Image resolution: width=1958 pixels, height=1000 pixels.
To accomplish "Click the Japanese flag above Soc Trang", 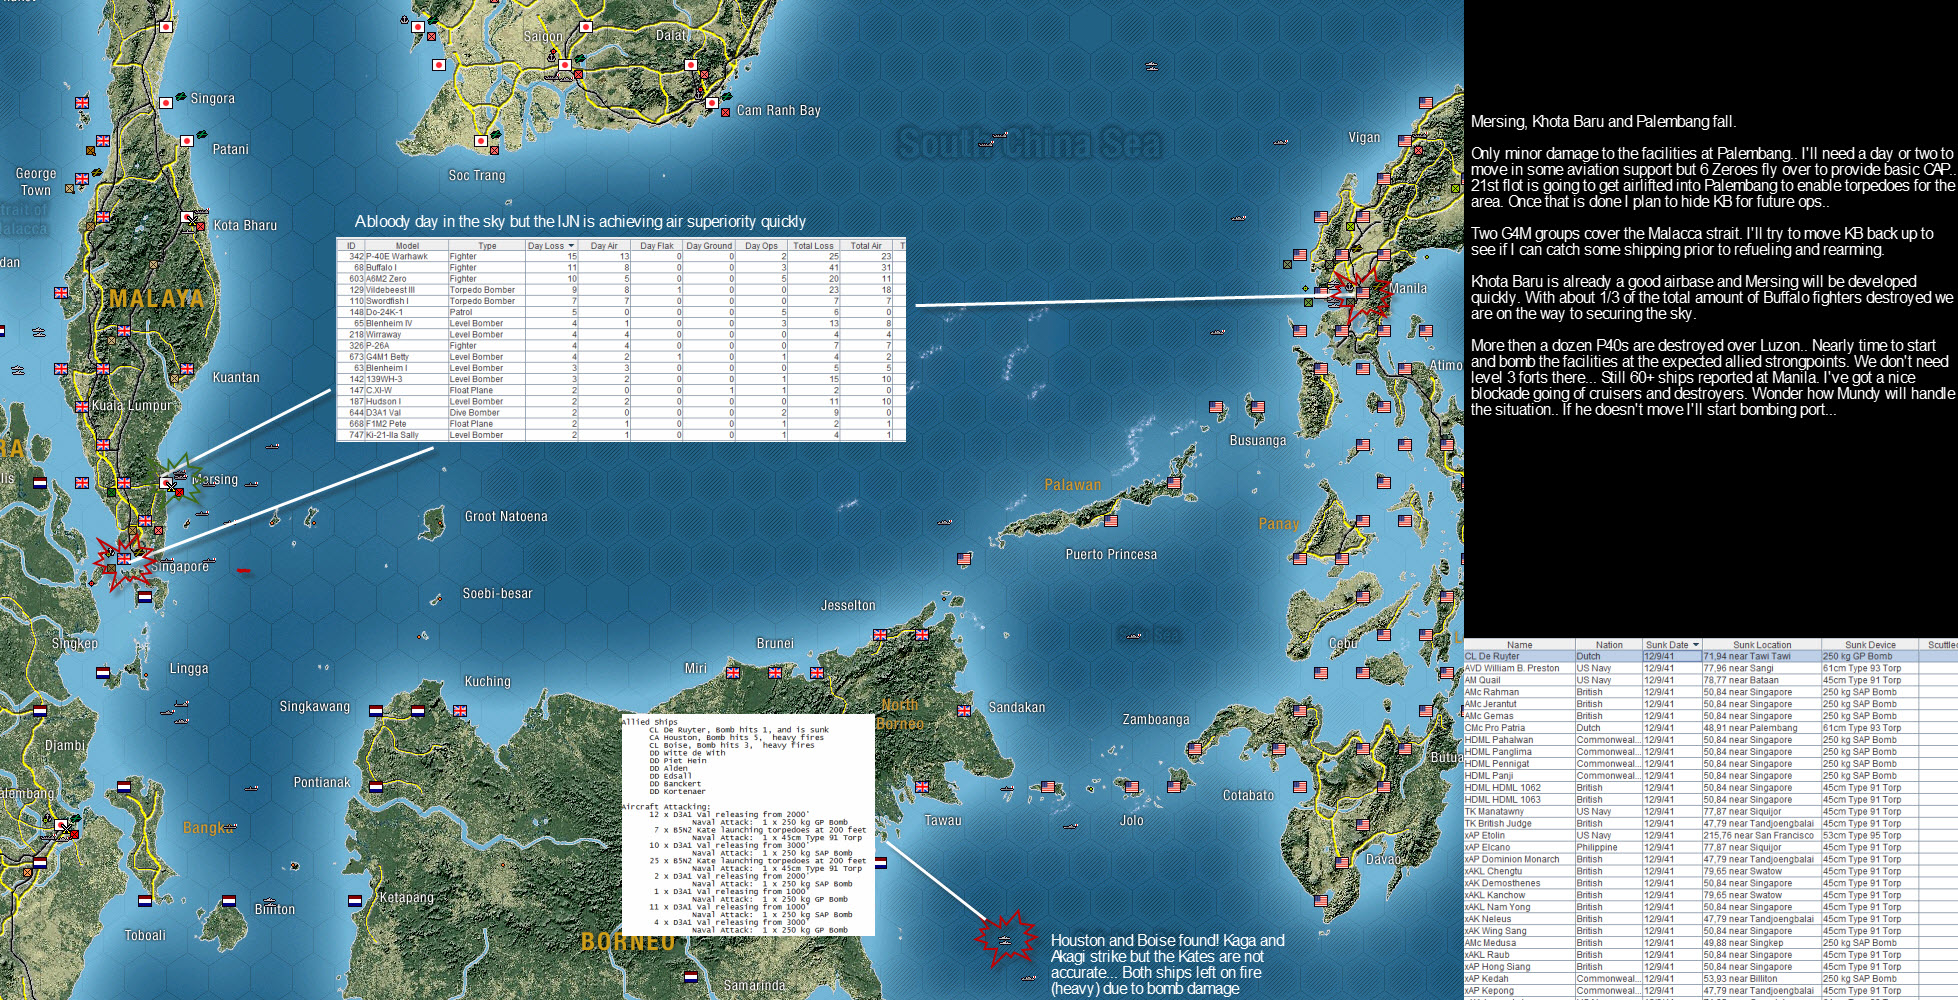I will pyautogui.click(x=481, y=141).
